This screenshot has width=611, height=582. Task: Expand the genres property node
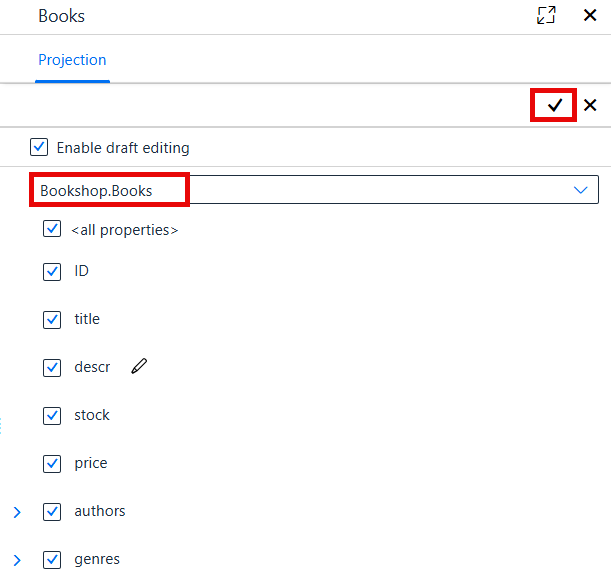point(17,560)
